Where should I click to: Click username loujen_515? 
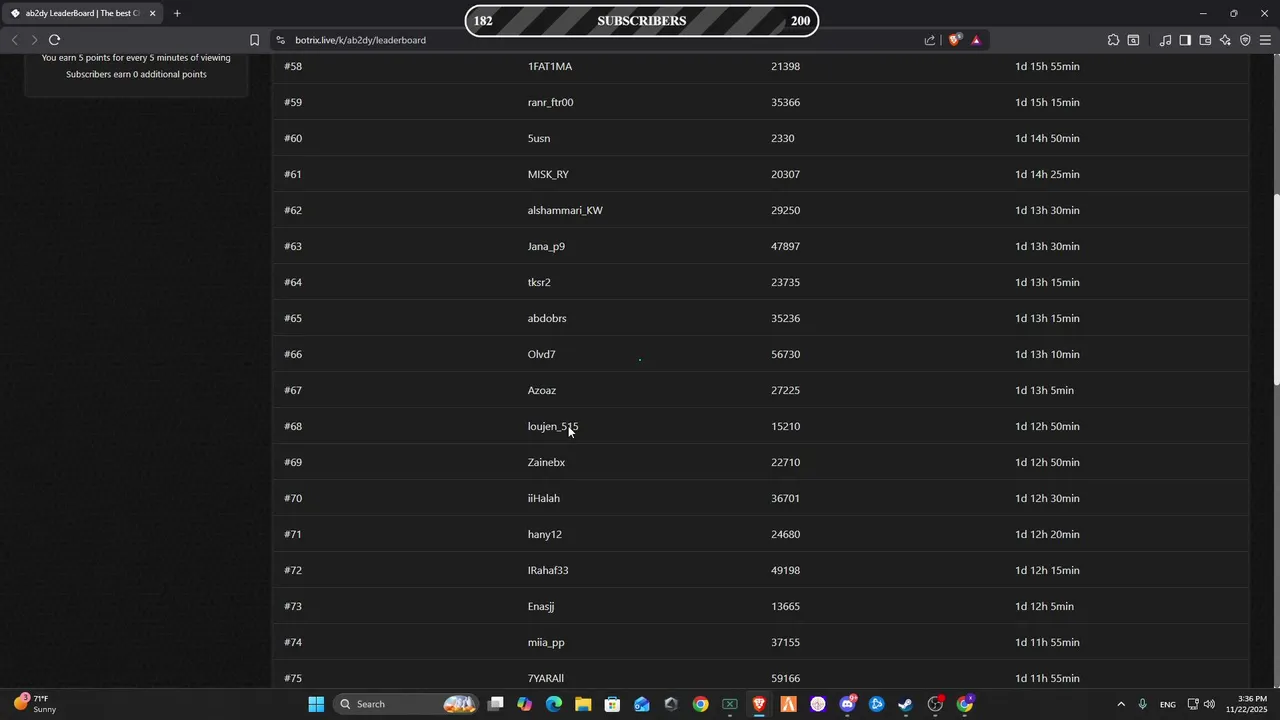[553, 426]
